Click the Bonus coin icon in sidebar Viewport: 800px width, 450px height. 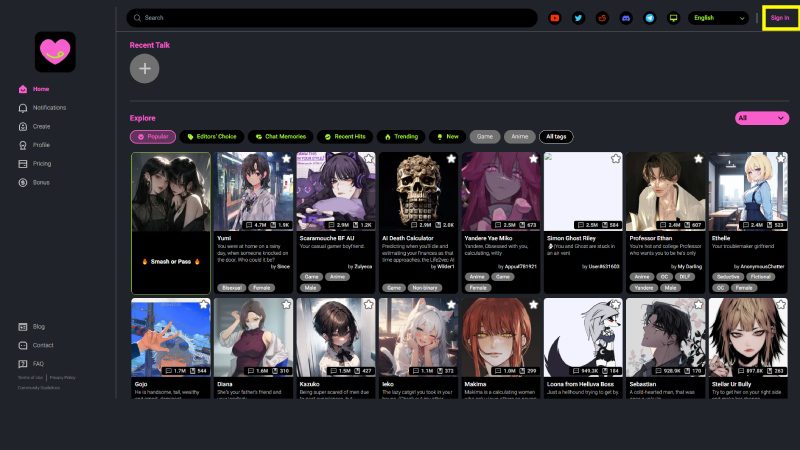[x=22, y=183]
